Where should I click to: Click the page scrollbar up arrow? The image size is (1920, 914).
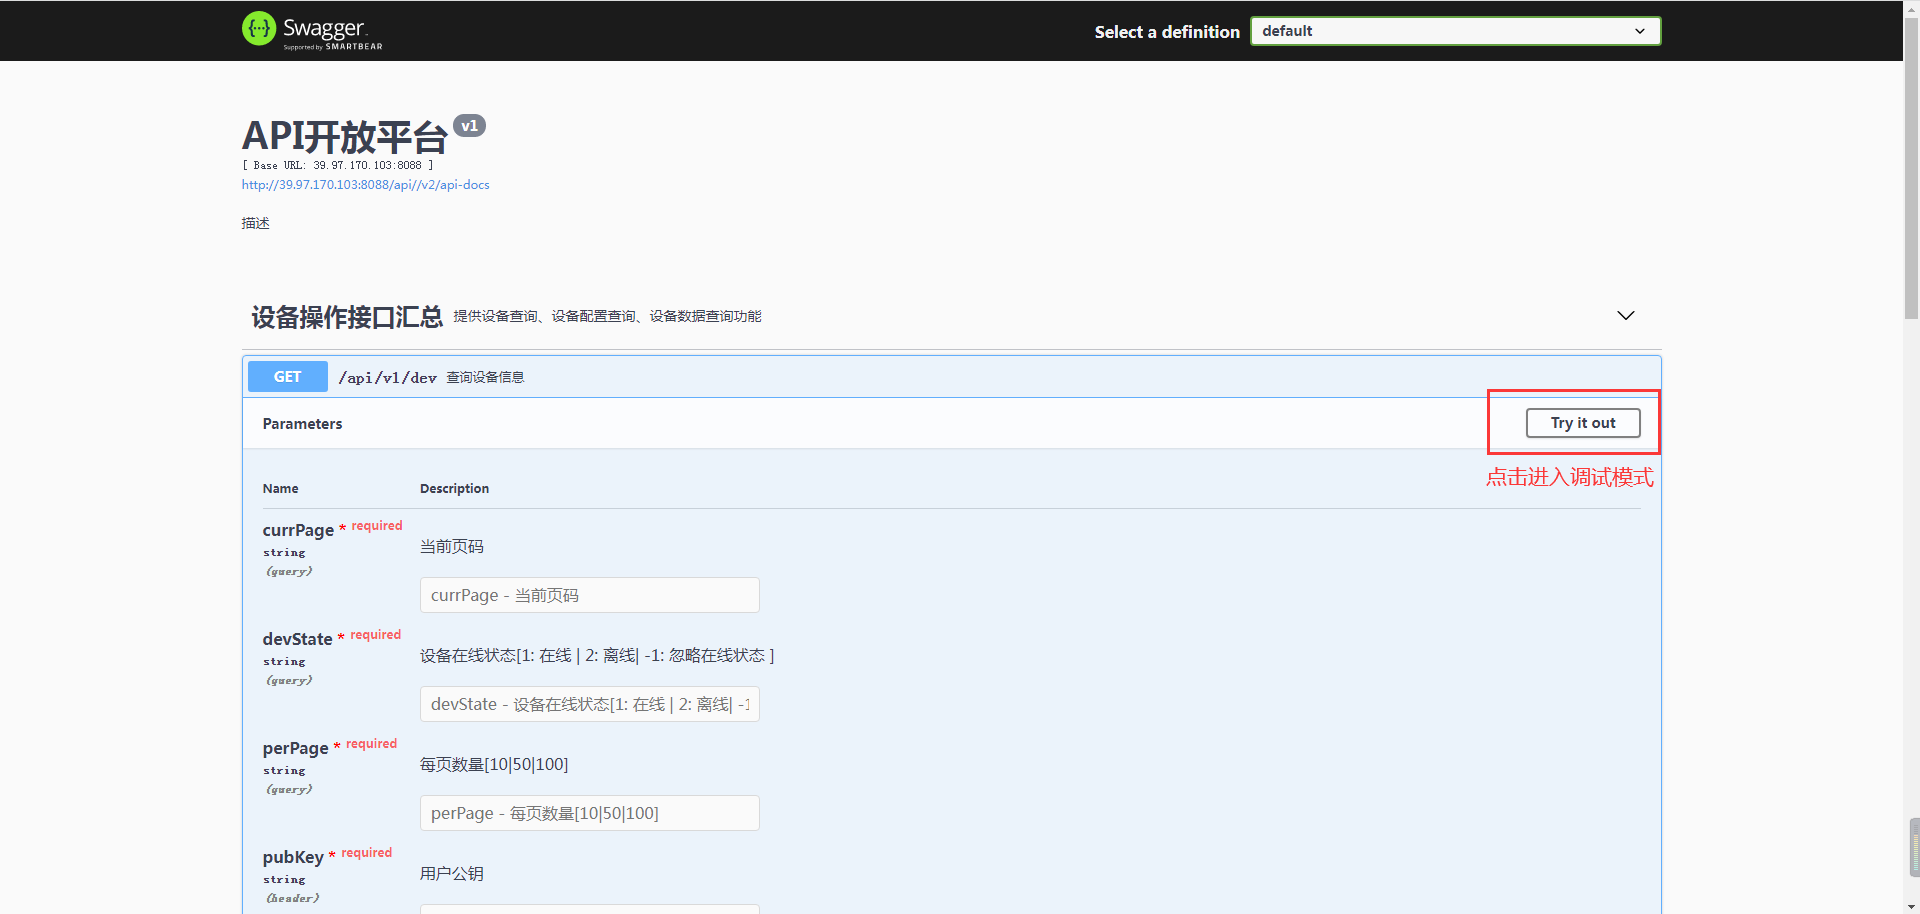pyautogui.click(x=1911, y=7)
